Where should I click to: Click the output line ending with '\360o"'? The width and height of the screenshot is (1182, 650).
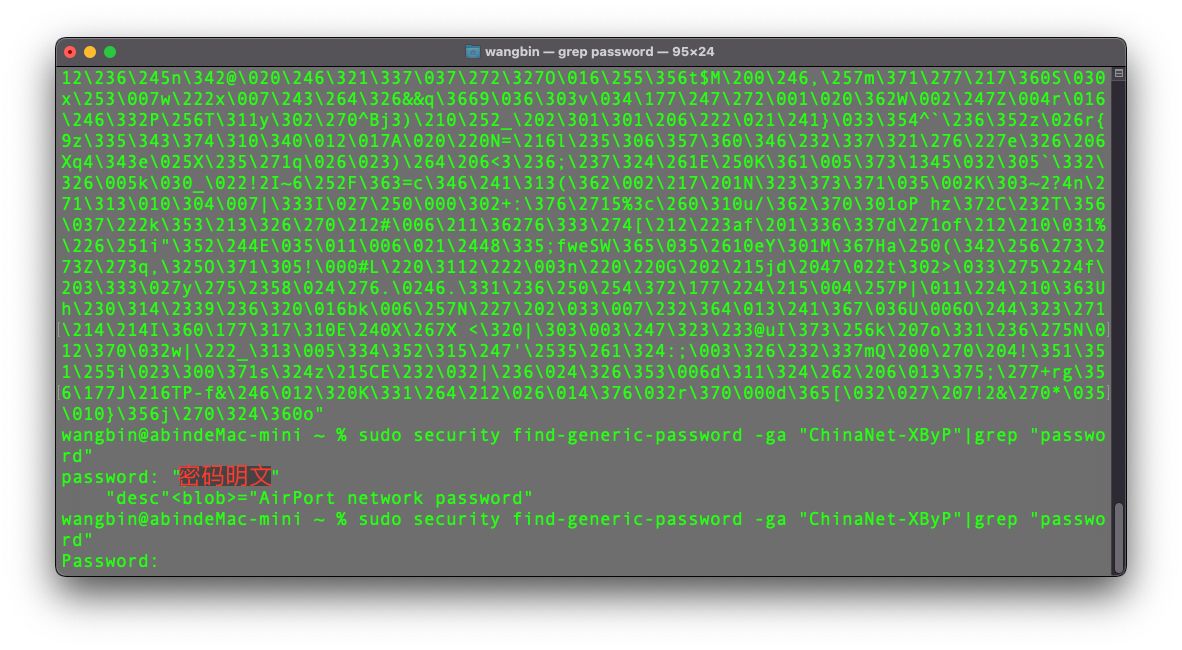click(x=193, y=414)
